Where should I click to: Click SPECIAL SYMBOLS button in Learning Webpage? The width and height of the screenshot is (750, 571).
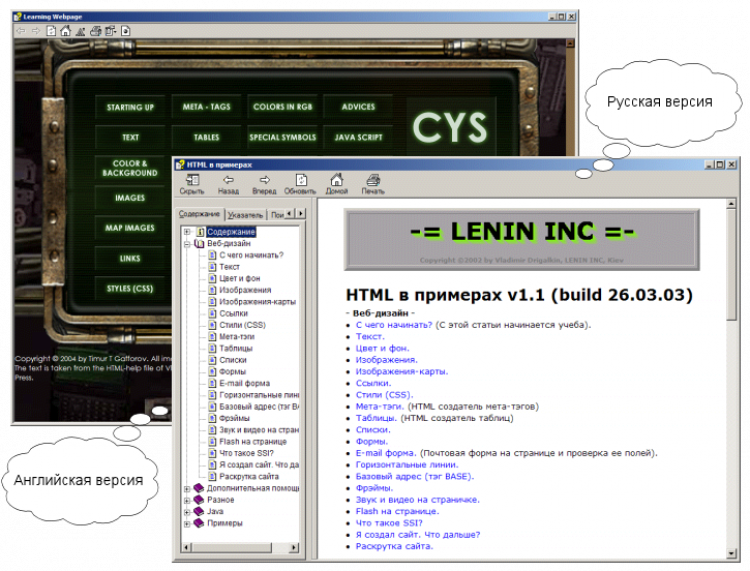(x=282, y=137)
